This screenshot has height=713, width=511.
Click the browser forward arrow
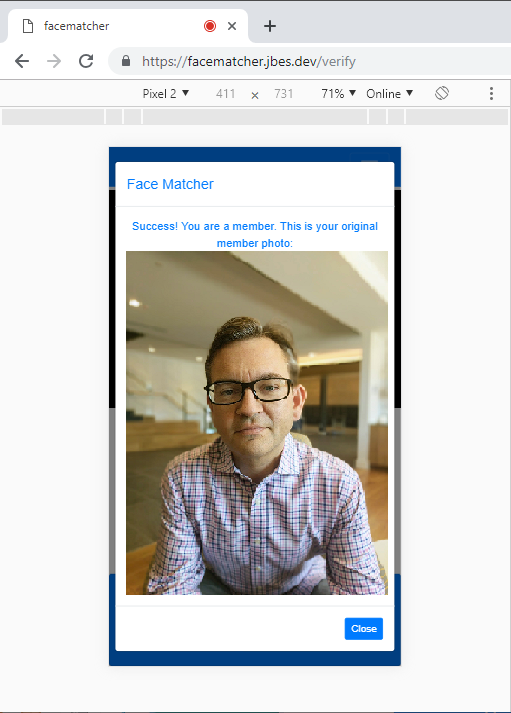[x=54, y=61]
